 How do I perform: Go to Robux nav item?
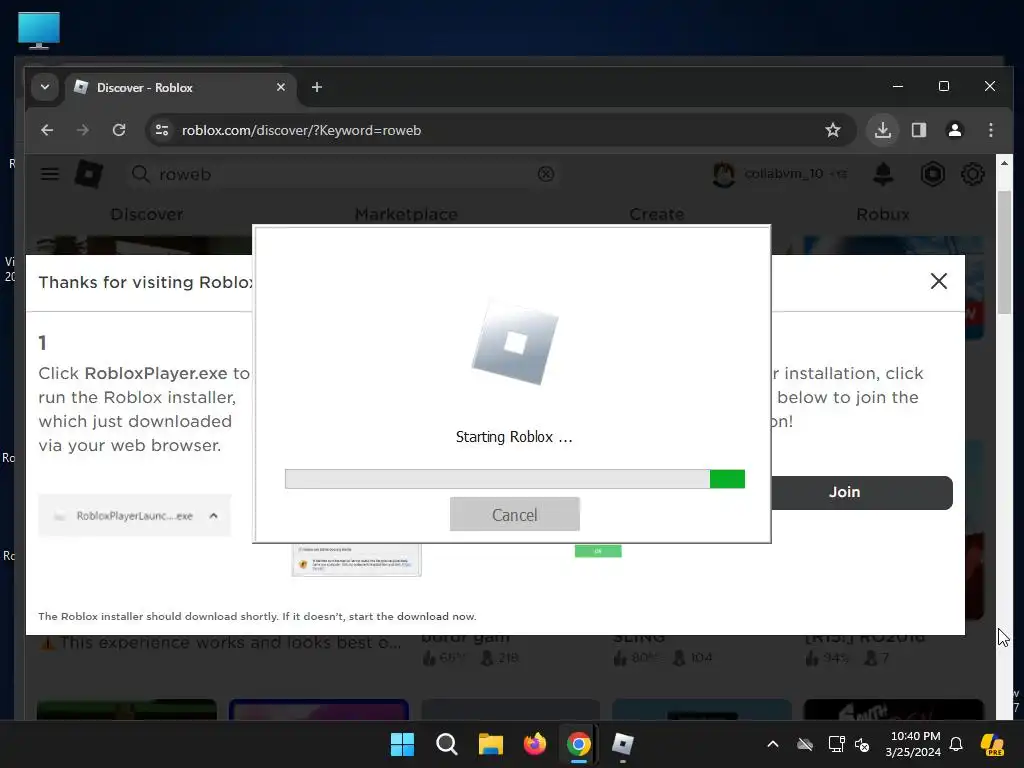(x=883, y=214)
